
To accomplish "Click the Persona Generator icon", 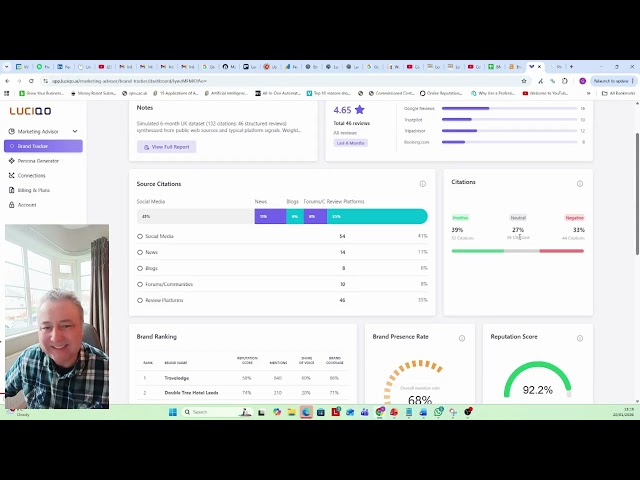I will [11, 161].
